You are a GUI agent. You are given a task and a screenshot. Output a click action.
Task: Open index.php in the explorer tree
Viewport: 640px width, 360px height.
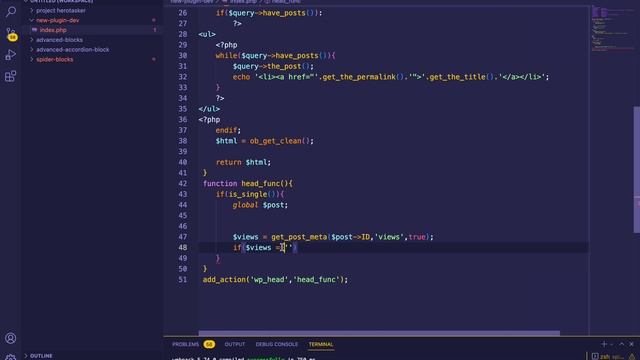[x=53, y=30]
